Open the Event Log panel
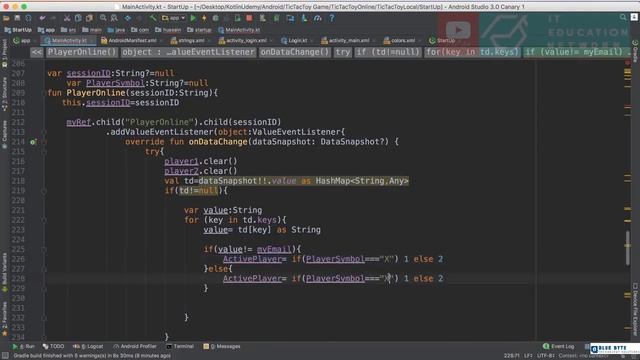Image resolution: width=640 pixels, height=360 pixels. [559, 346]
